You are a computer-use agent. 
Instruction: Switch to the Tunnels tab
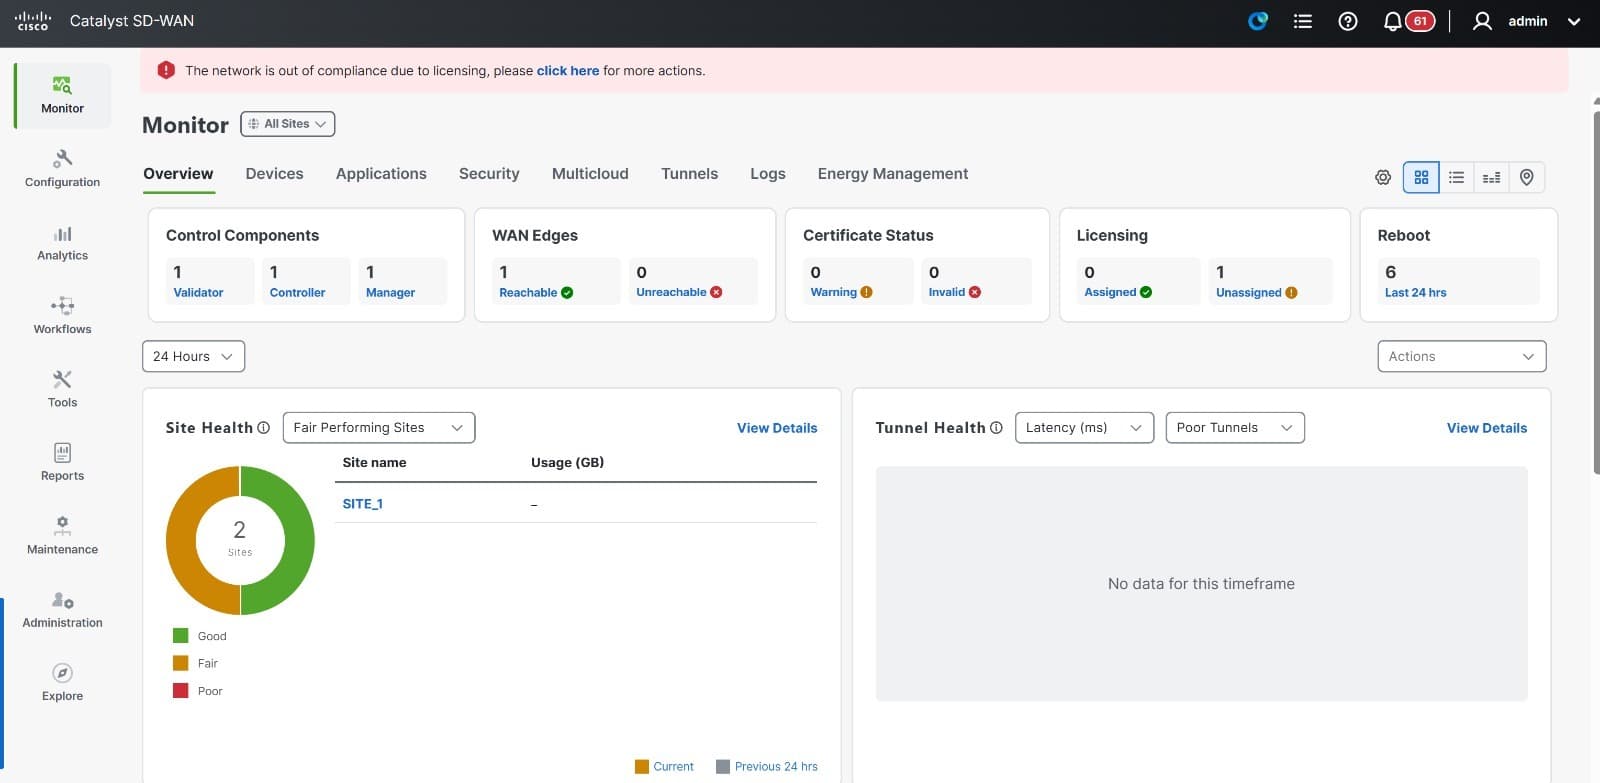(689, 174)
